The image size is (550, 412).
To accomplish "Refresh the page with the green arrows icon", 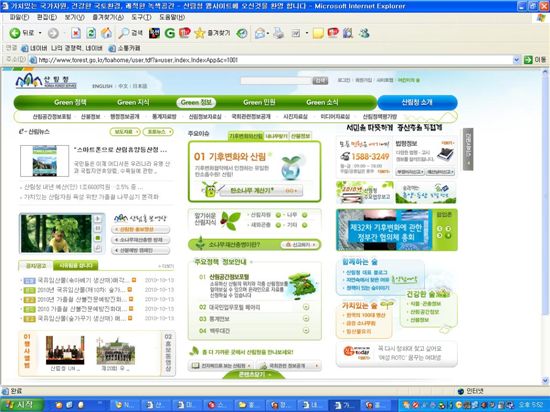I will tap(91, 33).
